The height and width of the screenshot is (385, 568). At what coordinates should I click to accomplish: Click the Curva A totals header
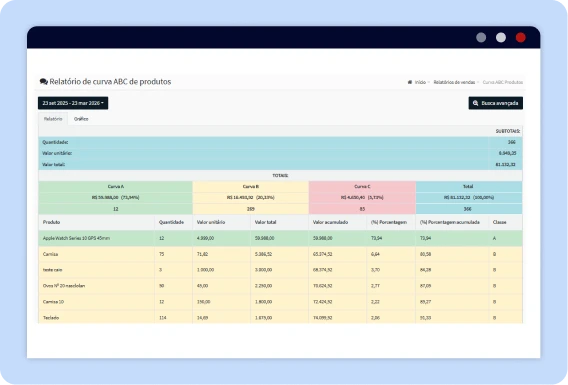116,187
